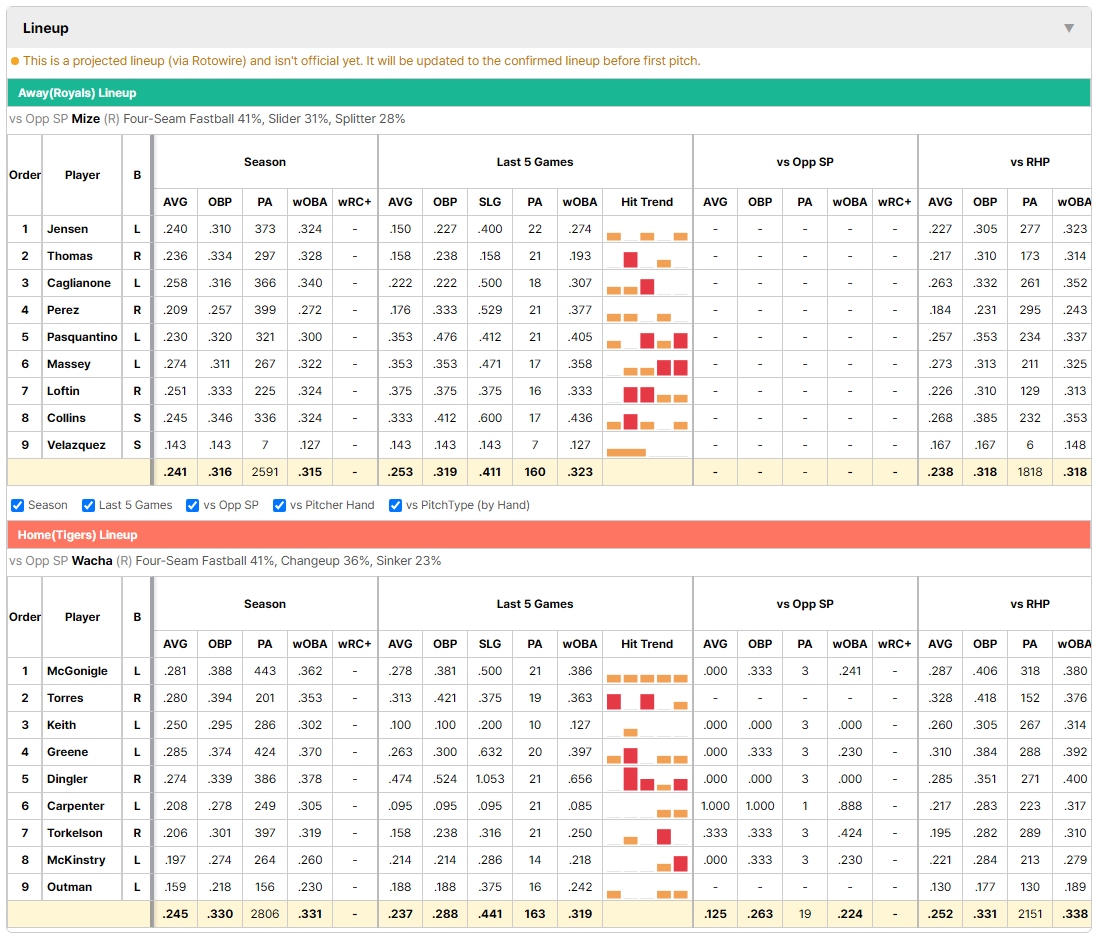Select player Greene in Tigers lineup

67,752
